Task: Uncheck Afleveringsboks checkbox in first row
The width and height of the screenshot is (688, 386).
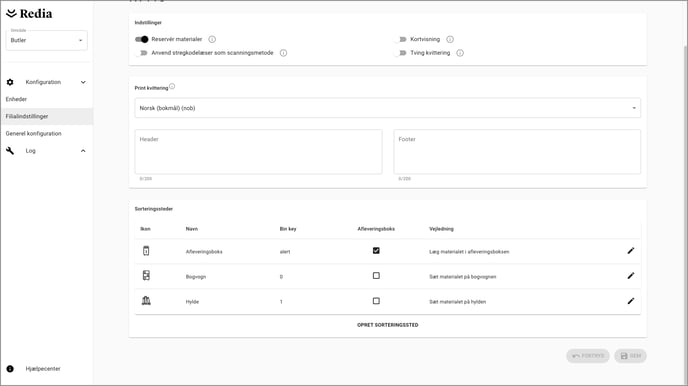Action: click(x=376, y=250)
